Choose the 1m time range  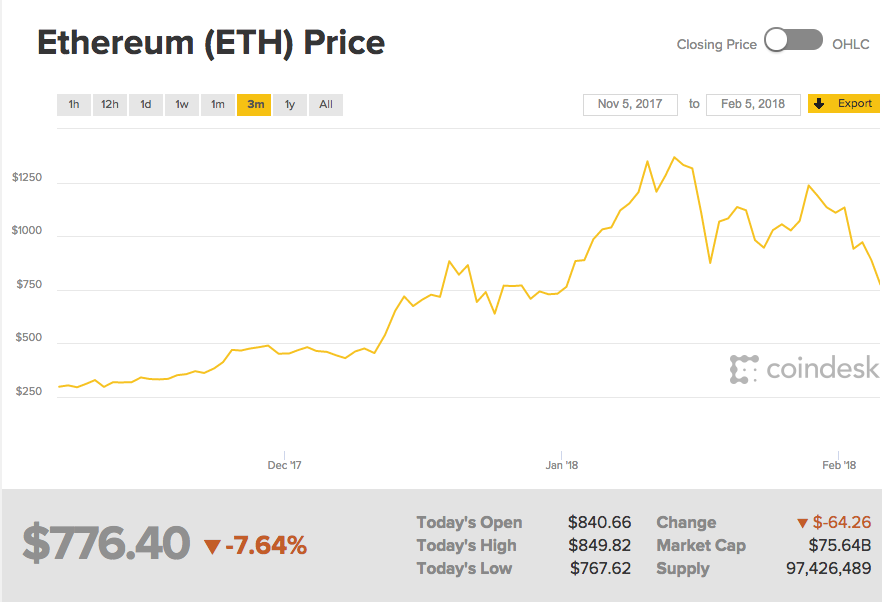218,104
